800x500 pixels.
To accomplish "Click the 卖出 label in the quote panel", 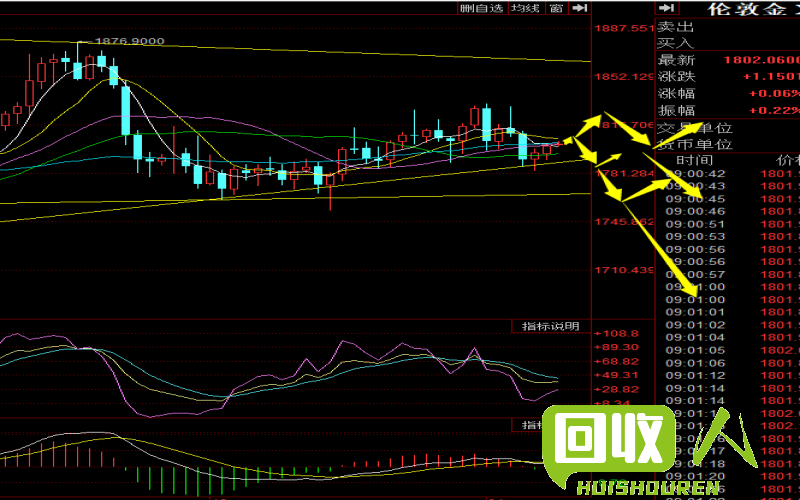I will (676, 27).
